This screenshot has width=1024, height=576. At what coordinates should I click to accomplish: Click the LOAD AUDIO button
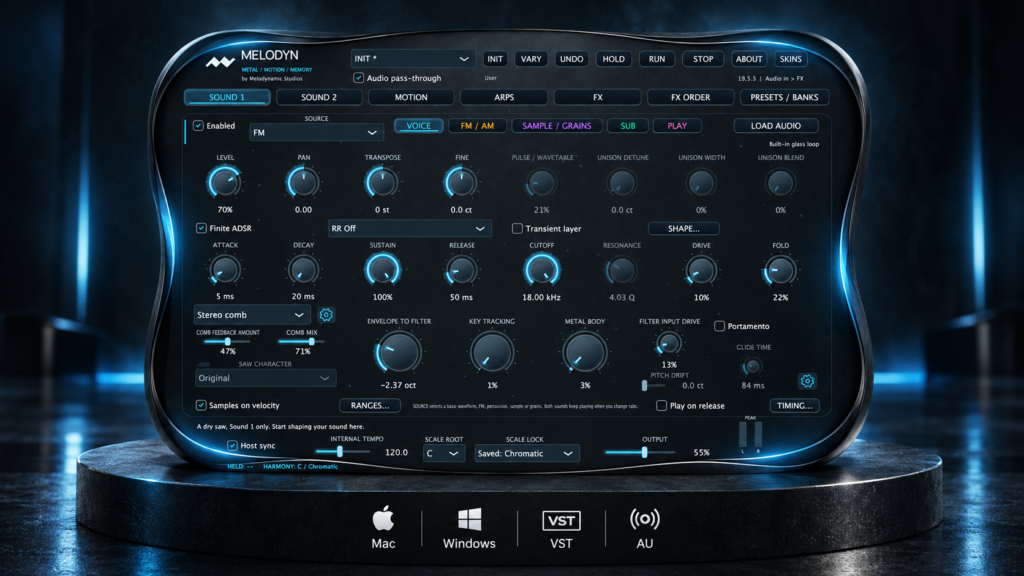coord(776,126)
